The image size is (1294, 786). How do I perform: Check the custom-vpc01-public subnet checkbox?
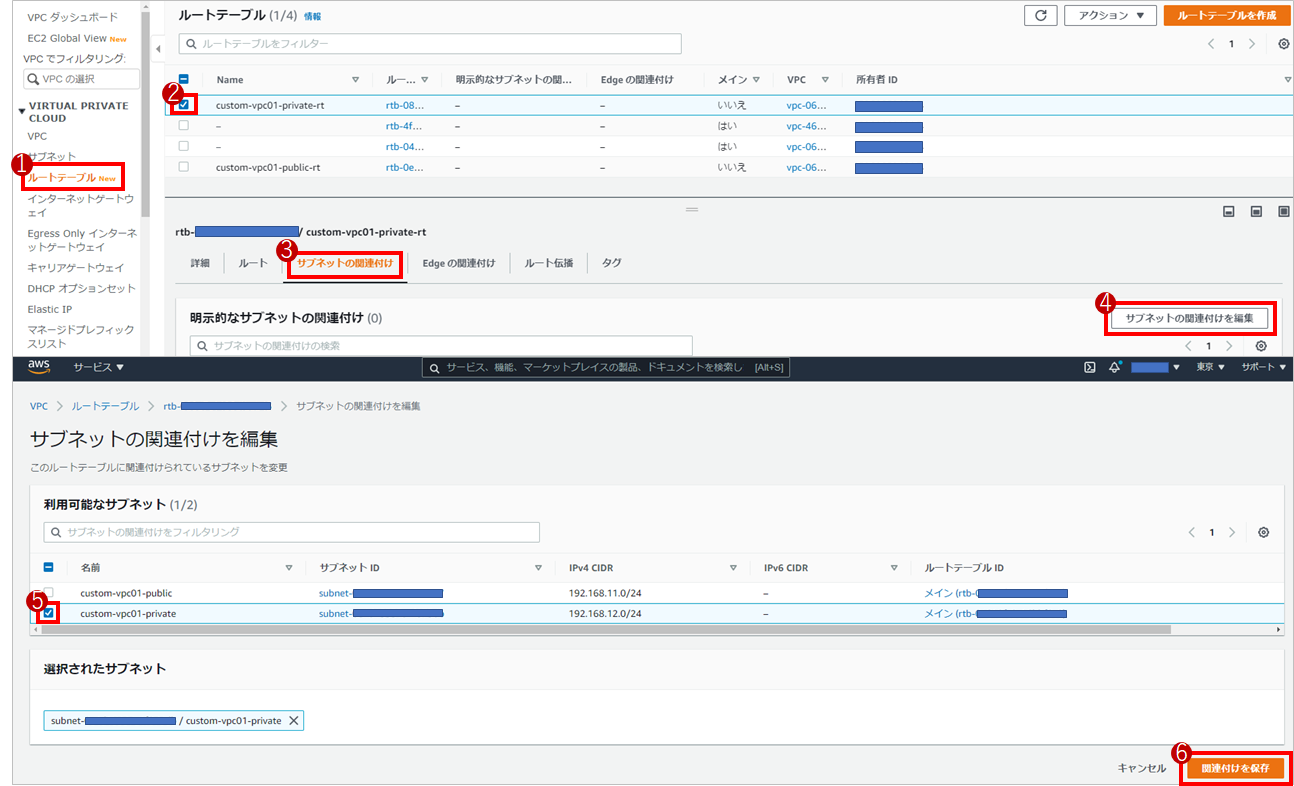(x=48, y=593)
